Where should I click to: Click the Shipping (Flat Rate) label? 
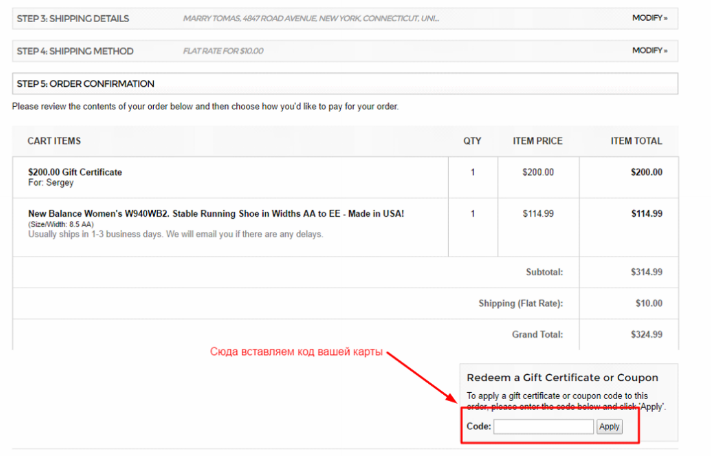tap(521, 303)
